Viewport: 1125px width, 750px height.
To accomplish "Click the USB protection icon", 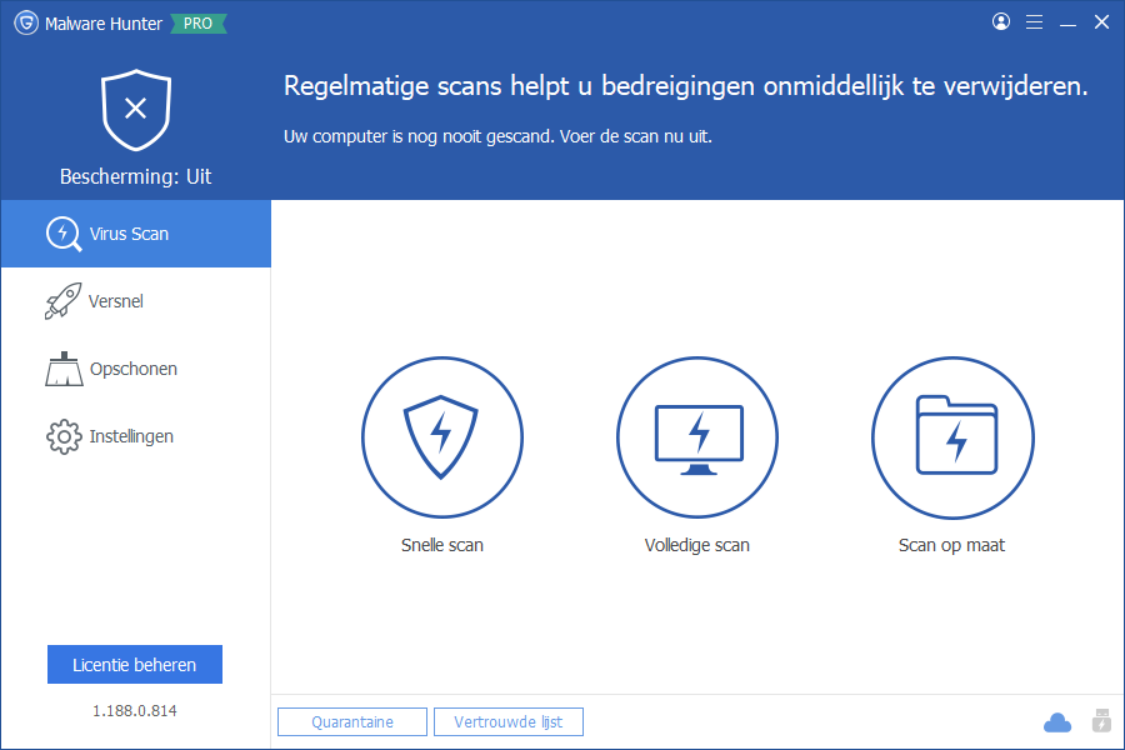I will (1101, 721).
